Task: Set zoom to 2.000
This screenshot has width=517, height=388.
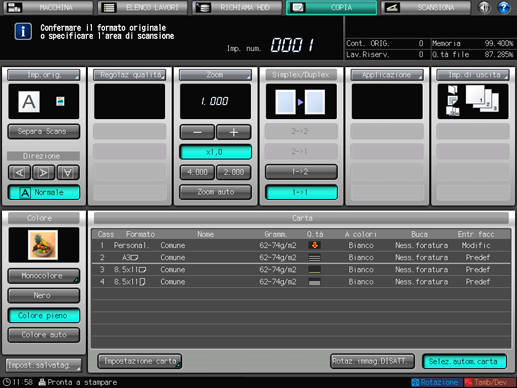Action: (x=234, y=172)
